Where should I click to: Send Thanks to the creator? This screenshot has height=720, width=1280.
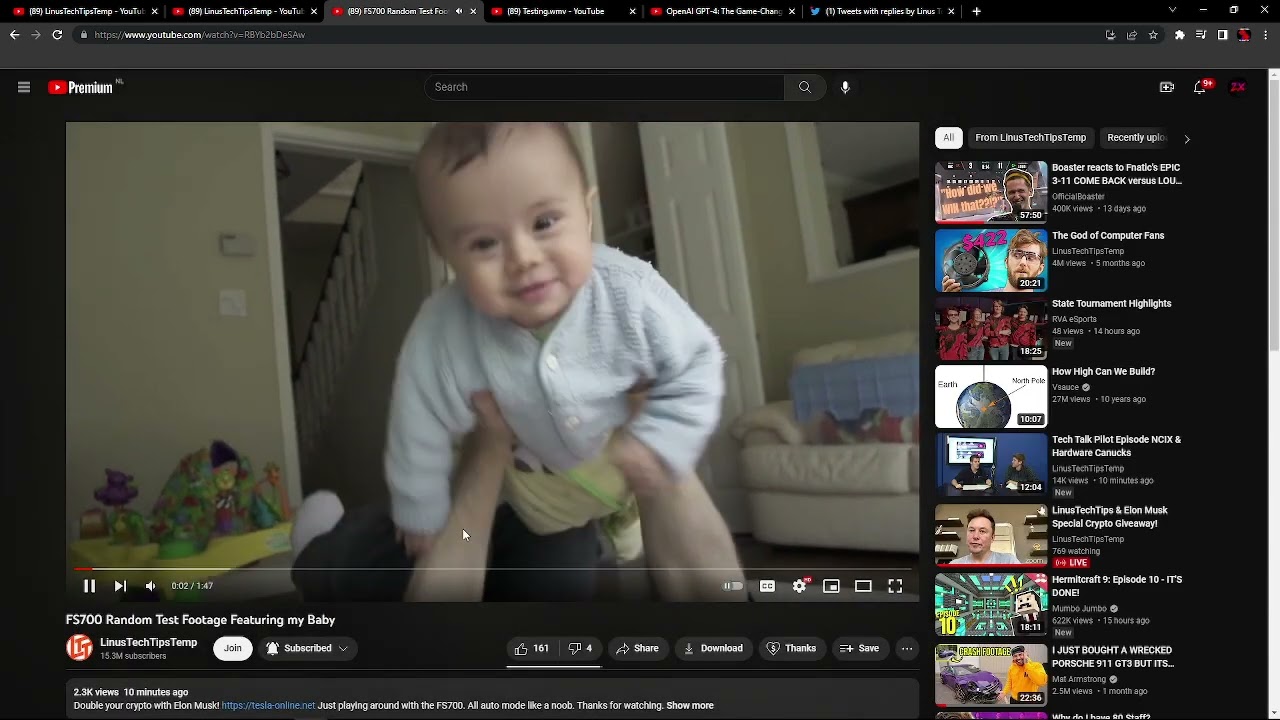pyautogui.click(x=791, y=648)
